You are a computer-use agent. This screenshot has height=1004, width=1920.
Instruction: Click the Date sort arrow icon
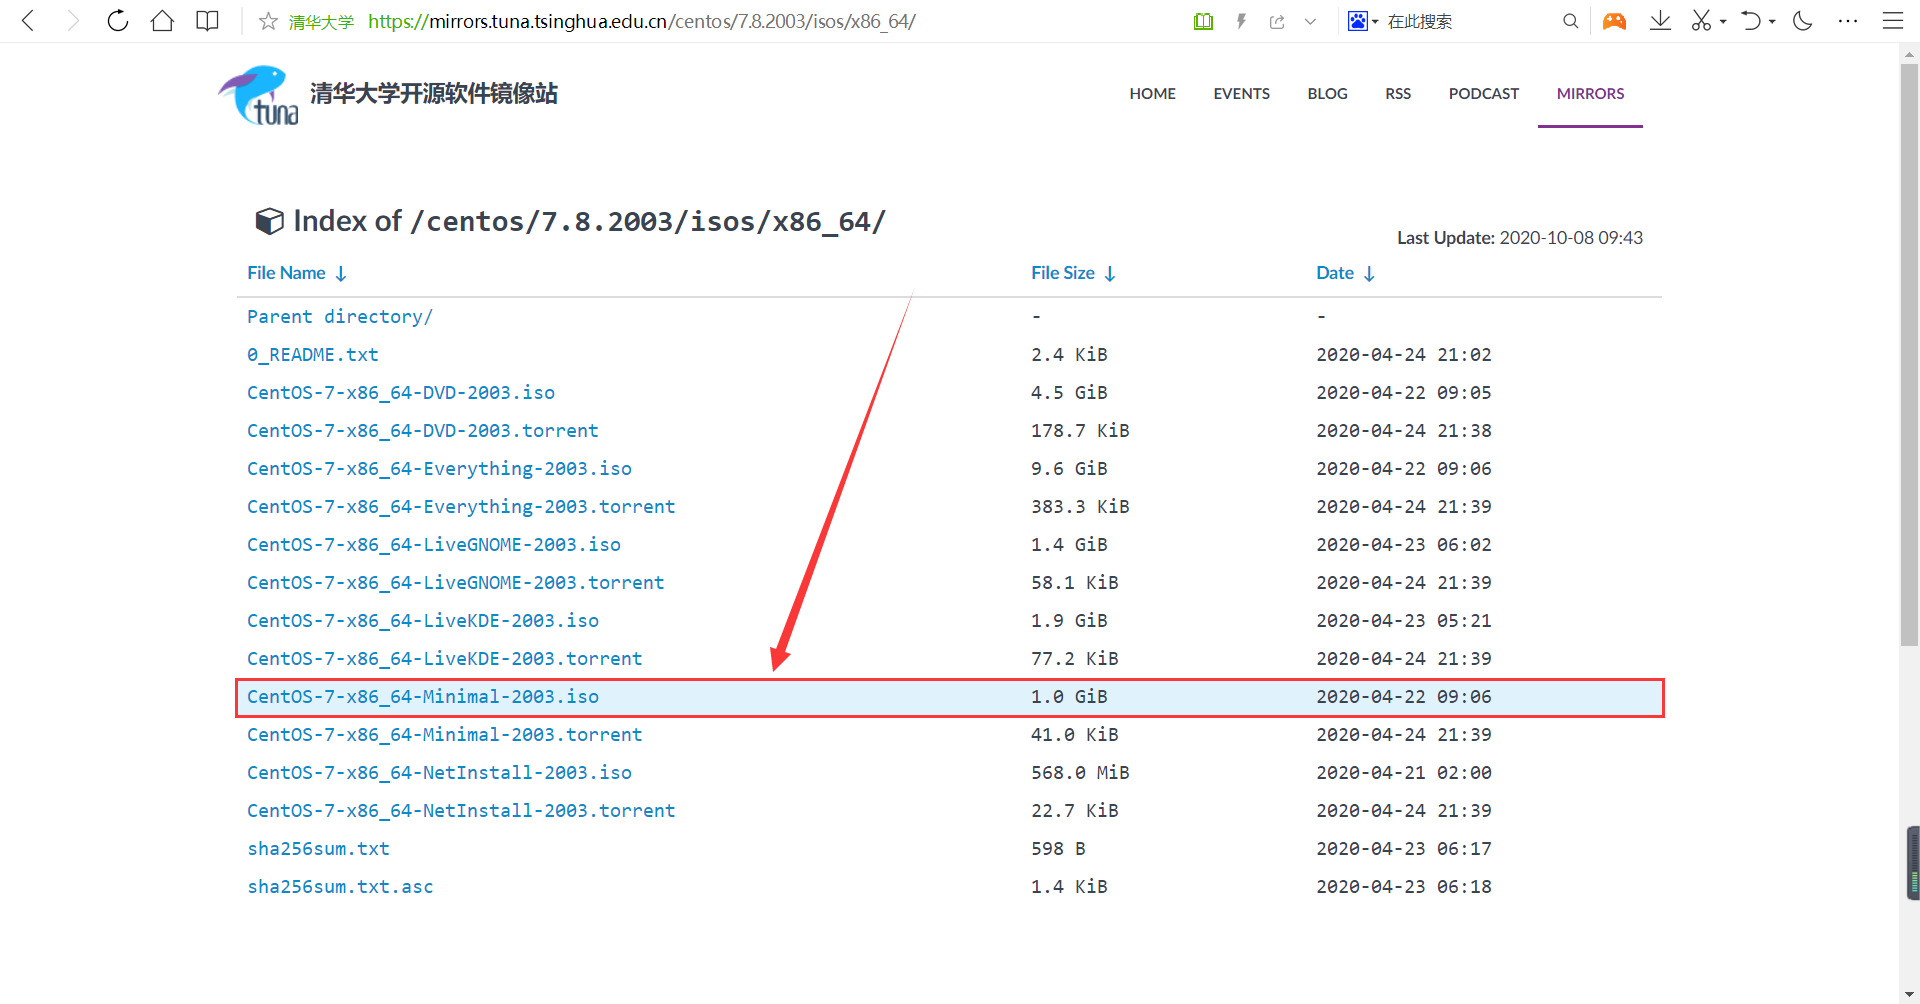point(1369,274)
